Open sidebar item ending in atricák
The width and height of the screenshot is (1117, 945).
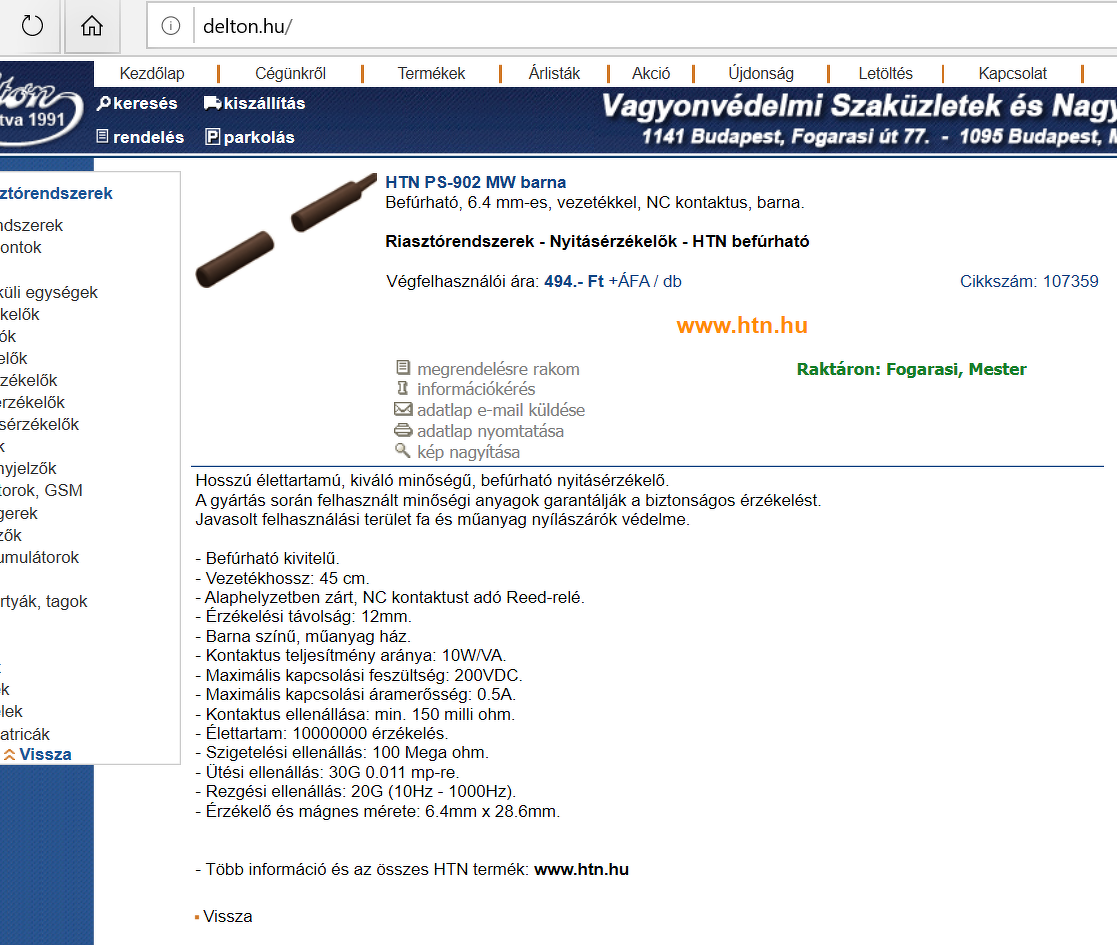point(25,734)
